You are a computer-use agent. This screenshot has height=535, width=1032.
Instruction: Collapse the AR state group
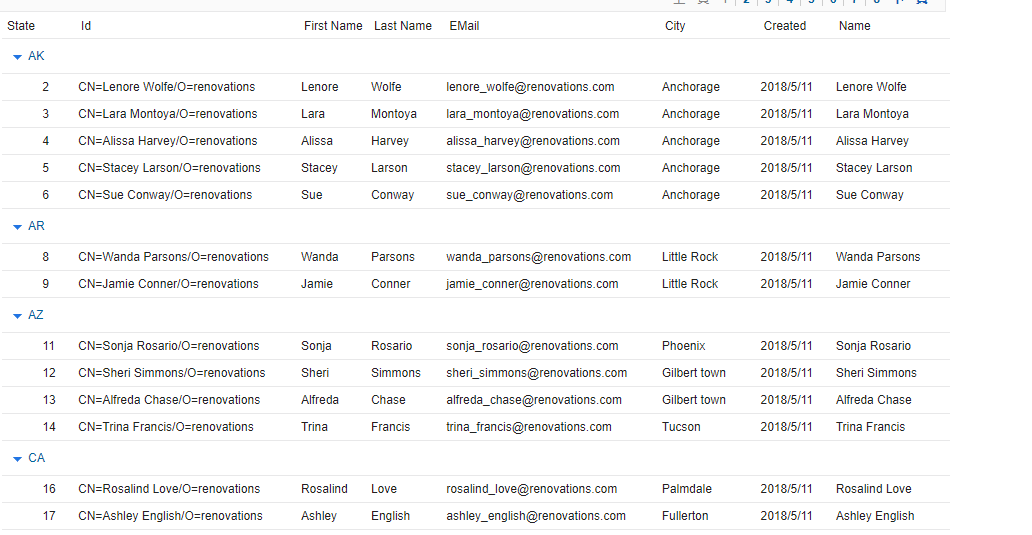(x=17, y=227)
